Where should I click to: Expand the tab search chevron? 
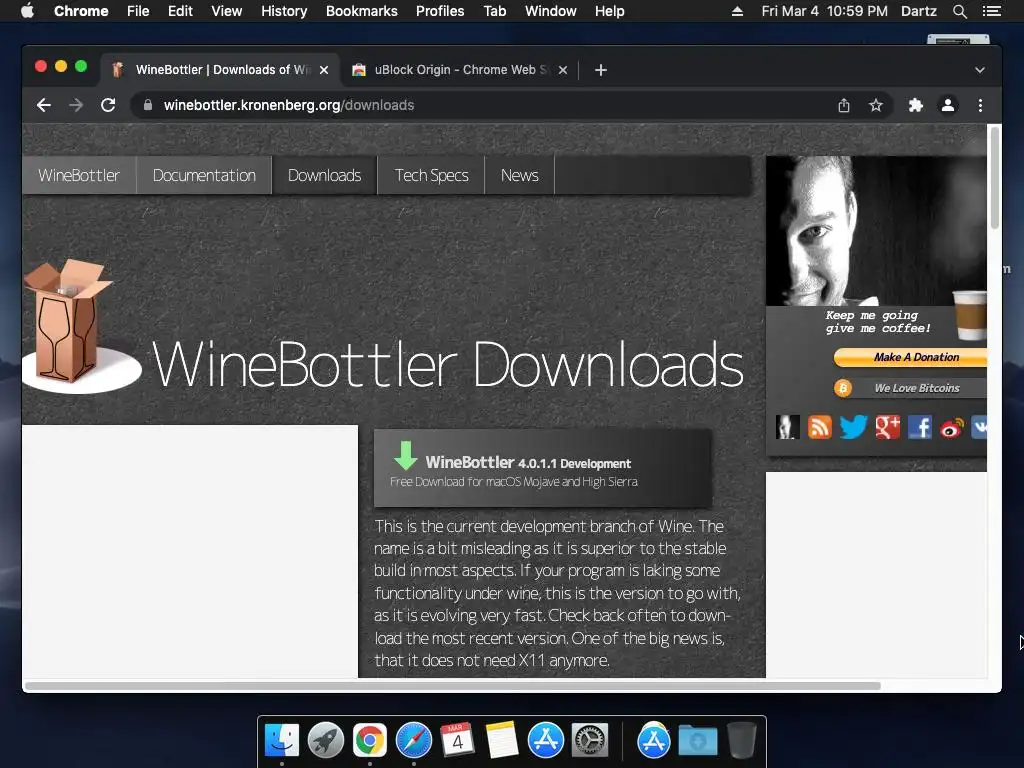(x=980, y=70)
